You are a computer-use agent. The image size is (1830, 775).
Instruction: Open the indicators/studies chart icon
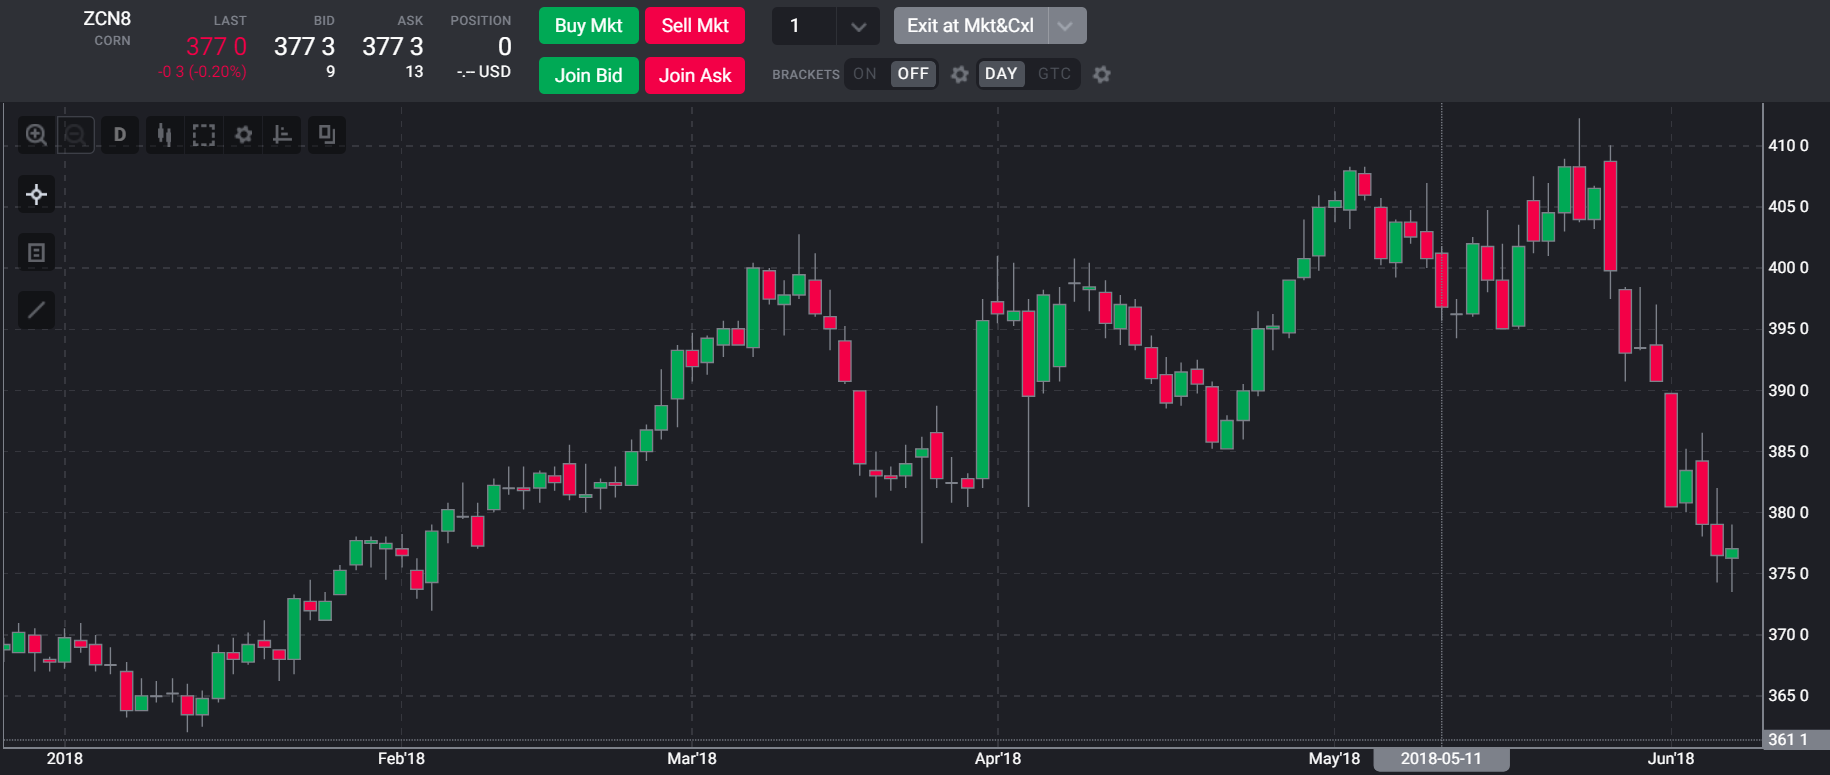pos(283,134)
